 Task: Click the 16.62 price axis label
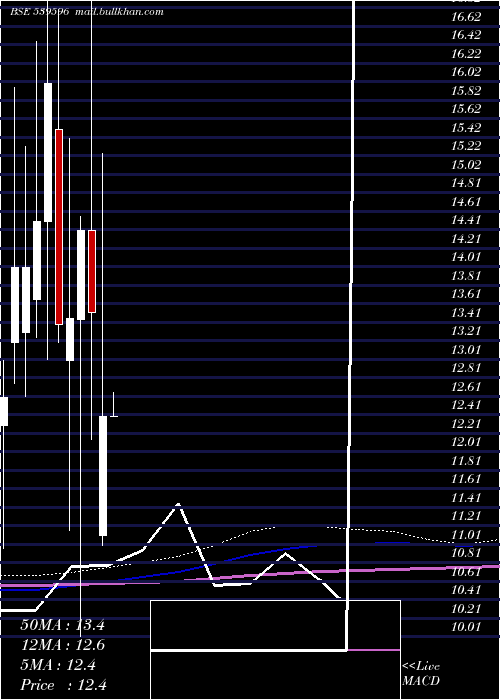point(467,17)
